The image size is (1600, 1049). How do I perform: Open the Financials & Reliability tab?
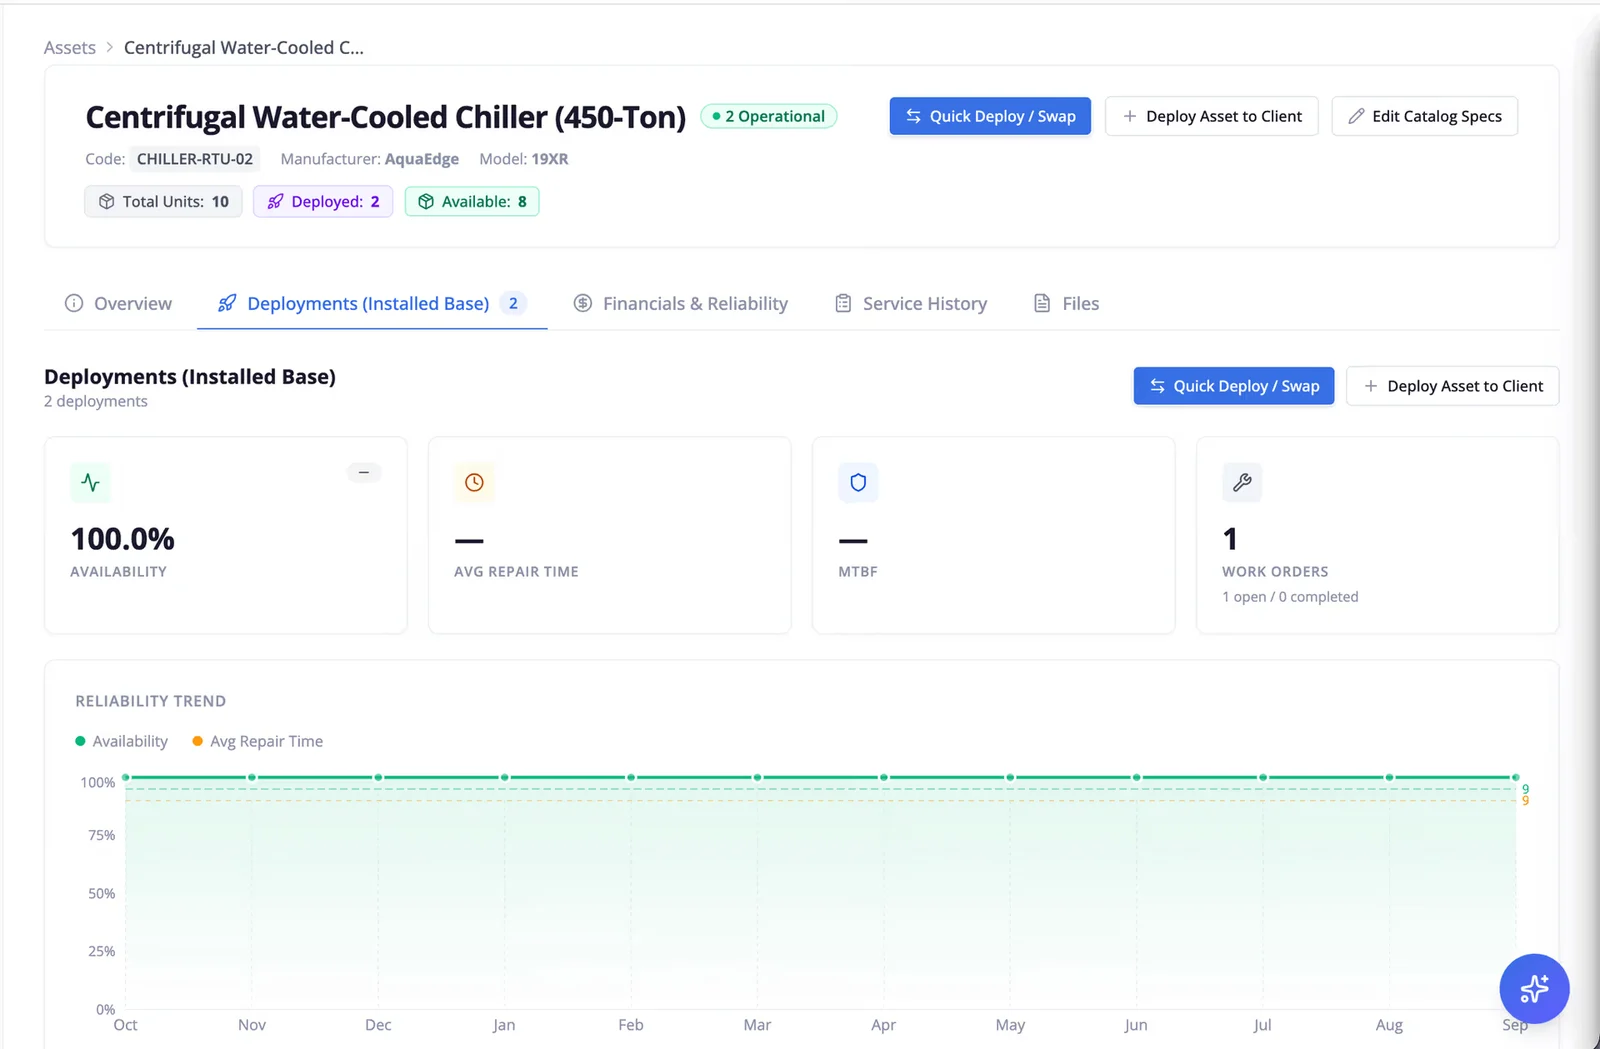pos(680,303)
